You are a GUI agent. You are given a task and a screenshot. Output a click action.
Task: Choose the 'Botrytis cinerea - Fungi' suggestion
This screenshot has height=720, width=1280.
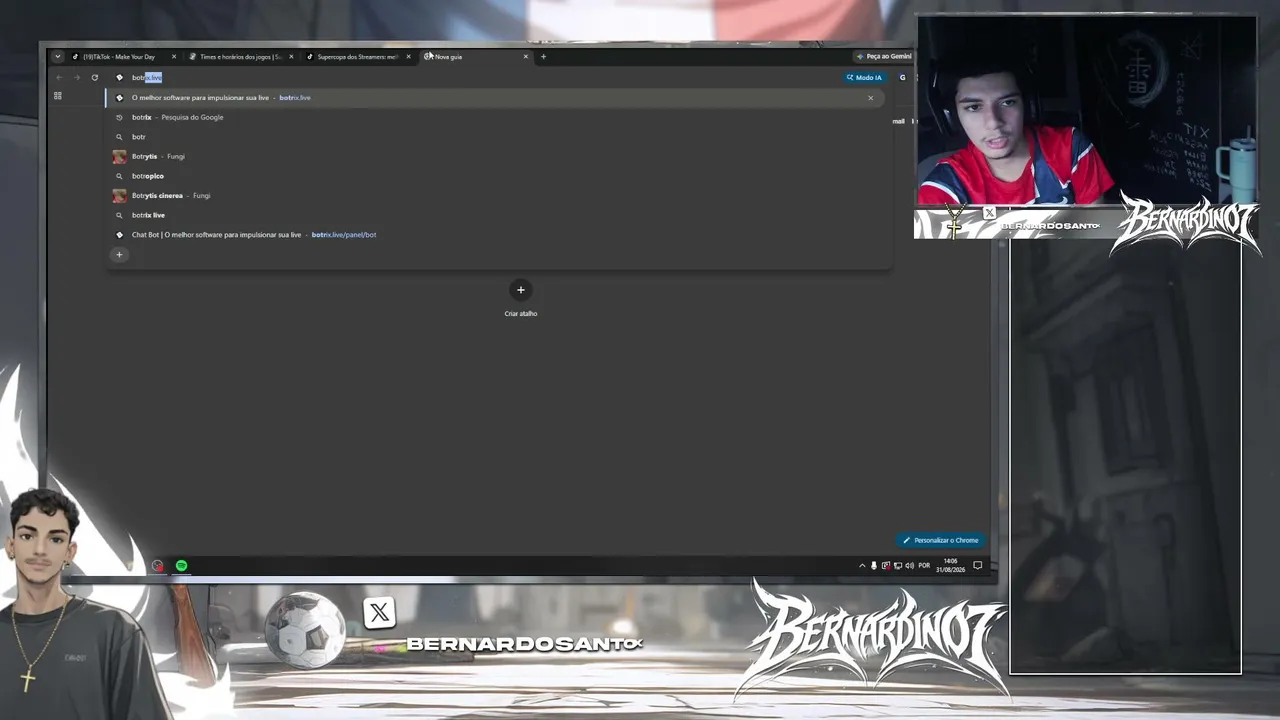(495, 195)
